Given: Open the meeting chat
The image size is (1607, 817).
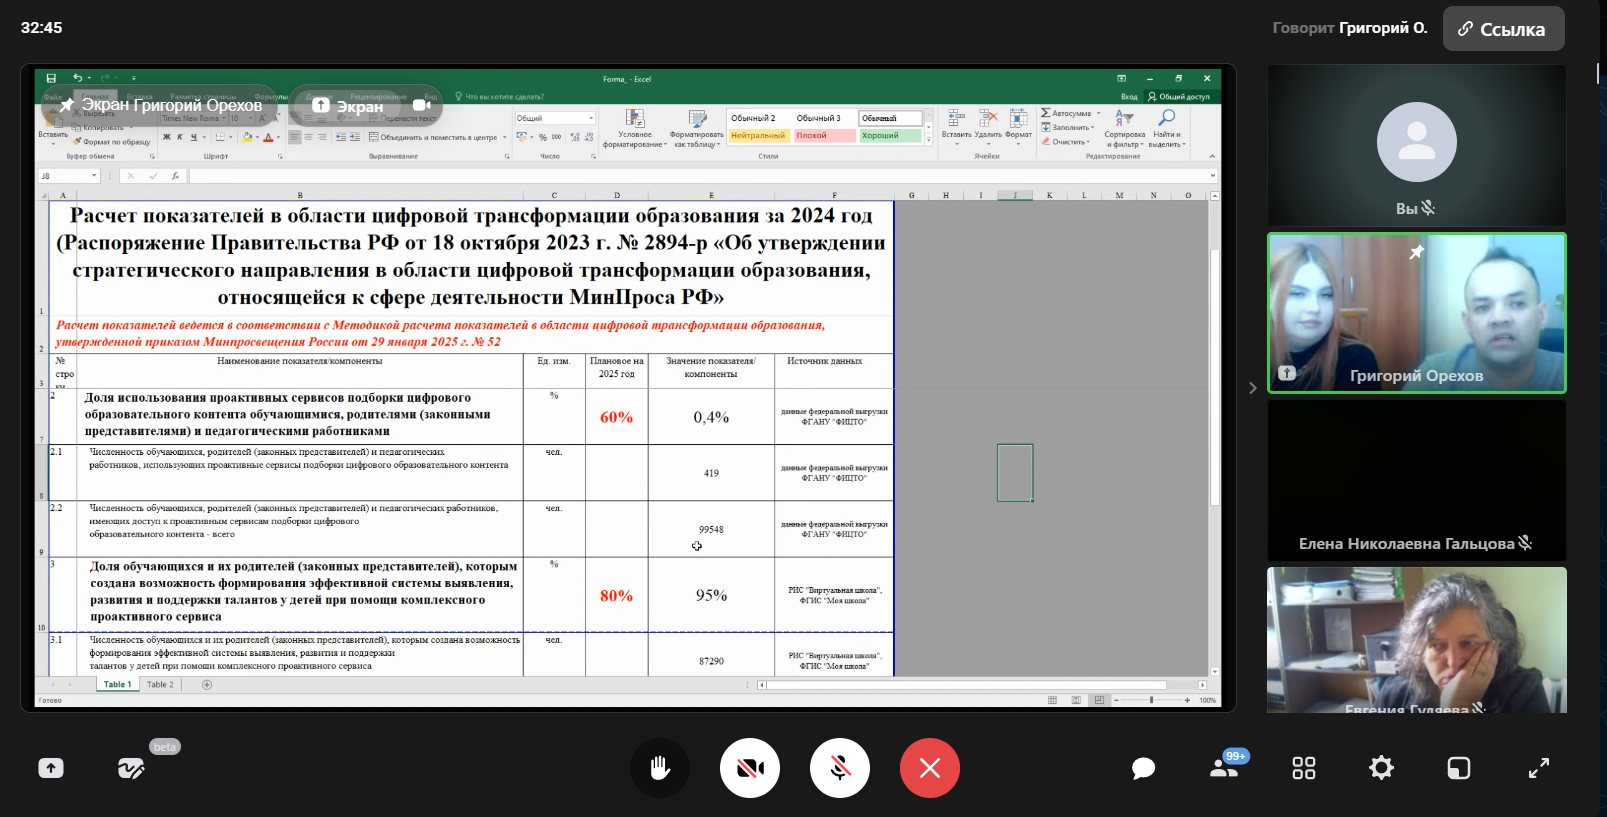Looking at the screenshot, I should [1143, 768].
